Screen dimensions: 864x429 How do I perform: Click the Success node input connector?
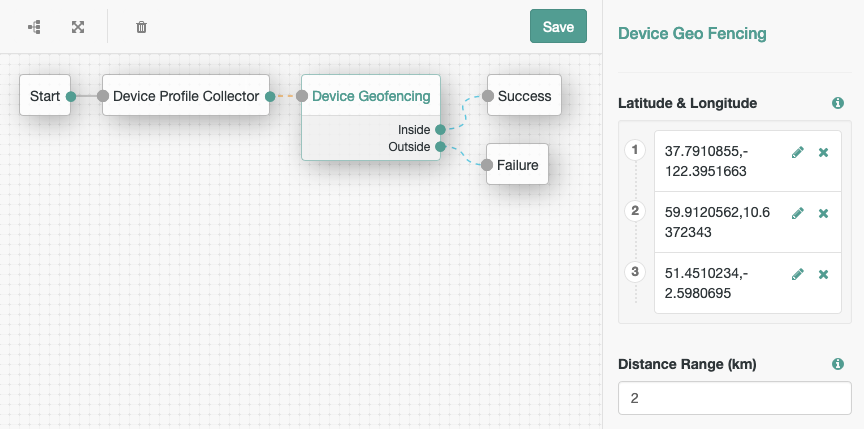click(x=488, y=96)
